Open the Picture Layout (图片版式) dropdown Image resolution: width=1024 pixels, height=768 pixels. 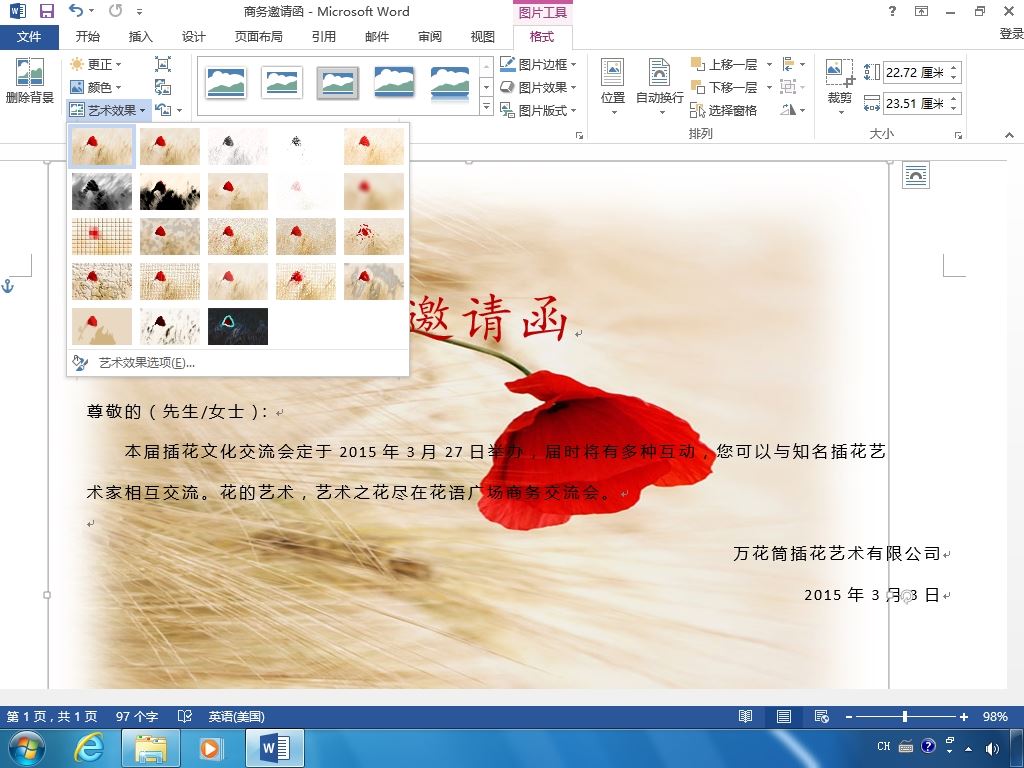click(x=538, y=110)
